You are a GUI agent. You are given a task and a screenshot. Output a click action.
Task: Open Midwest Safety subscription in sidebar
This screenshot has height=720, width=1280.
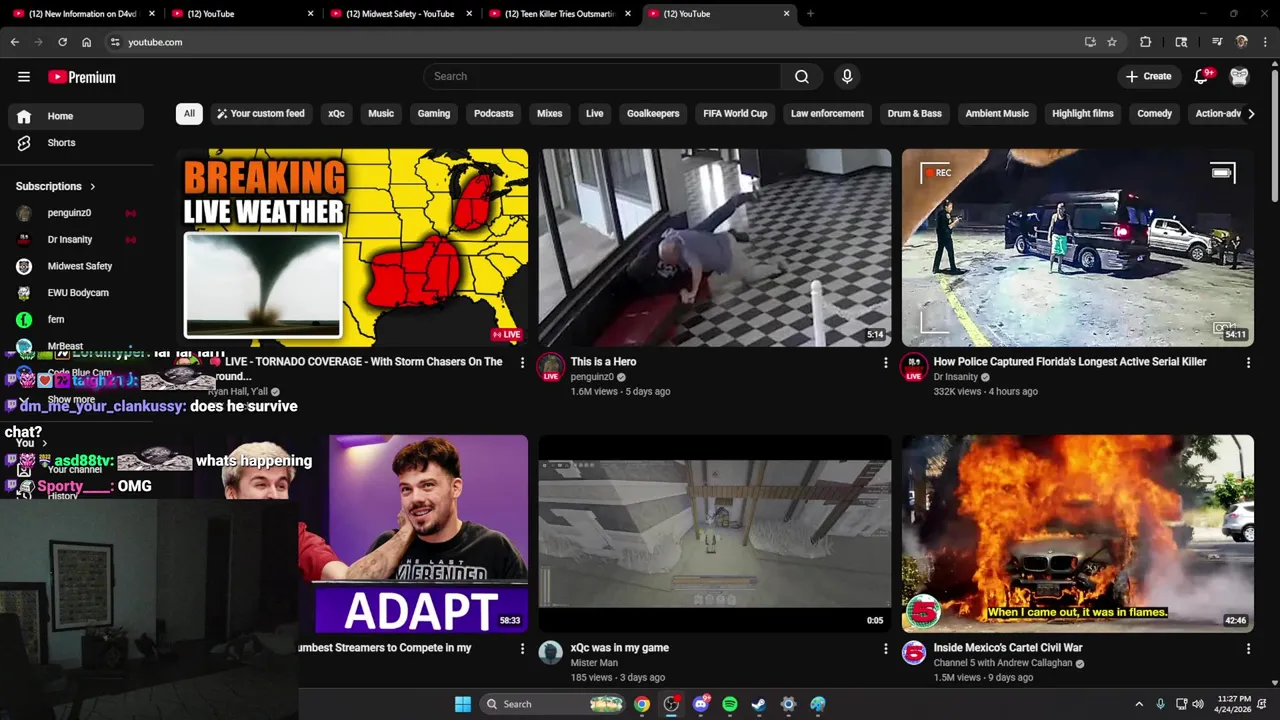point(76,266)
